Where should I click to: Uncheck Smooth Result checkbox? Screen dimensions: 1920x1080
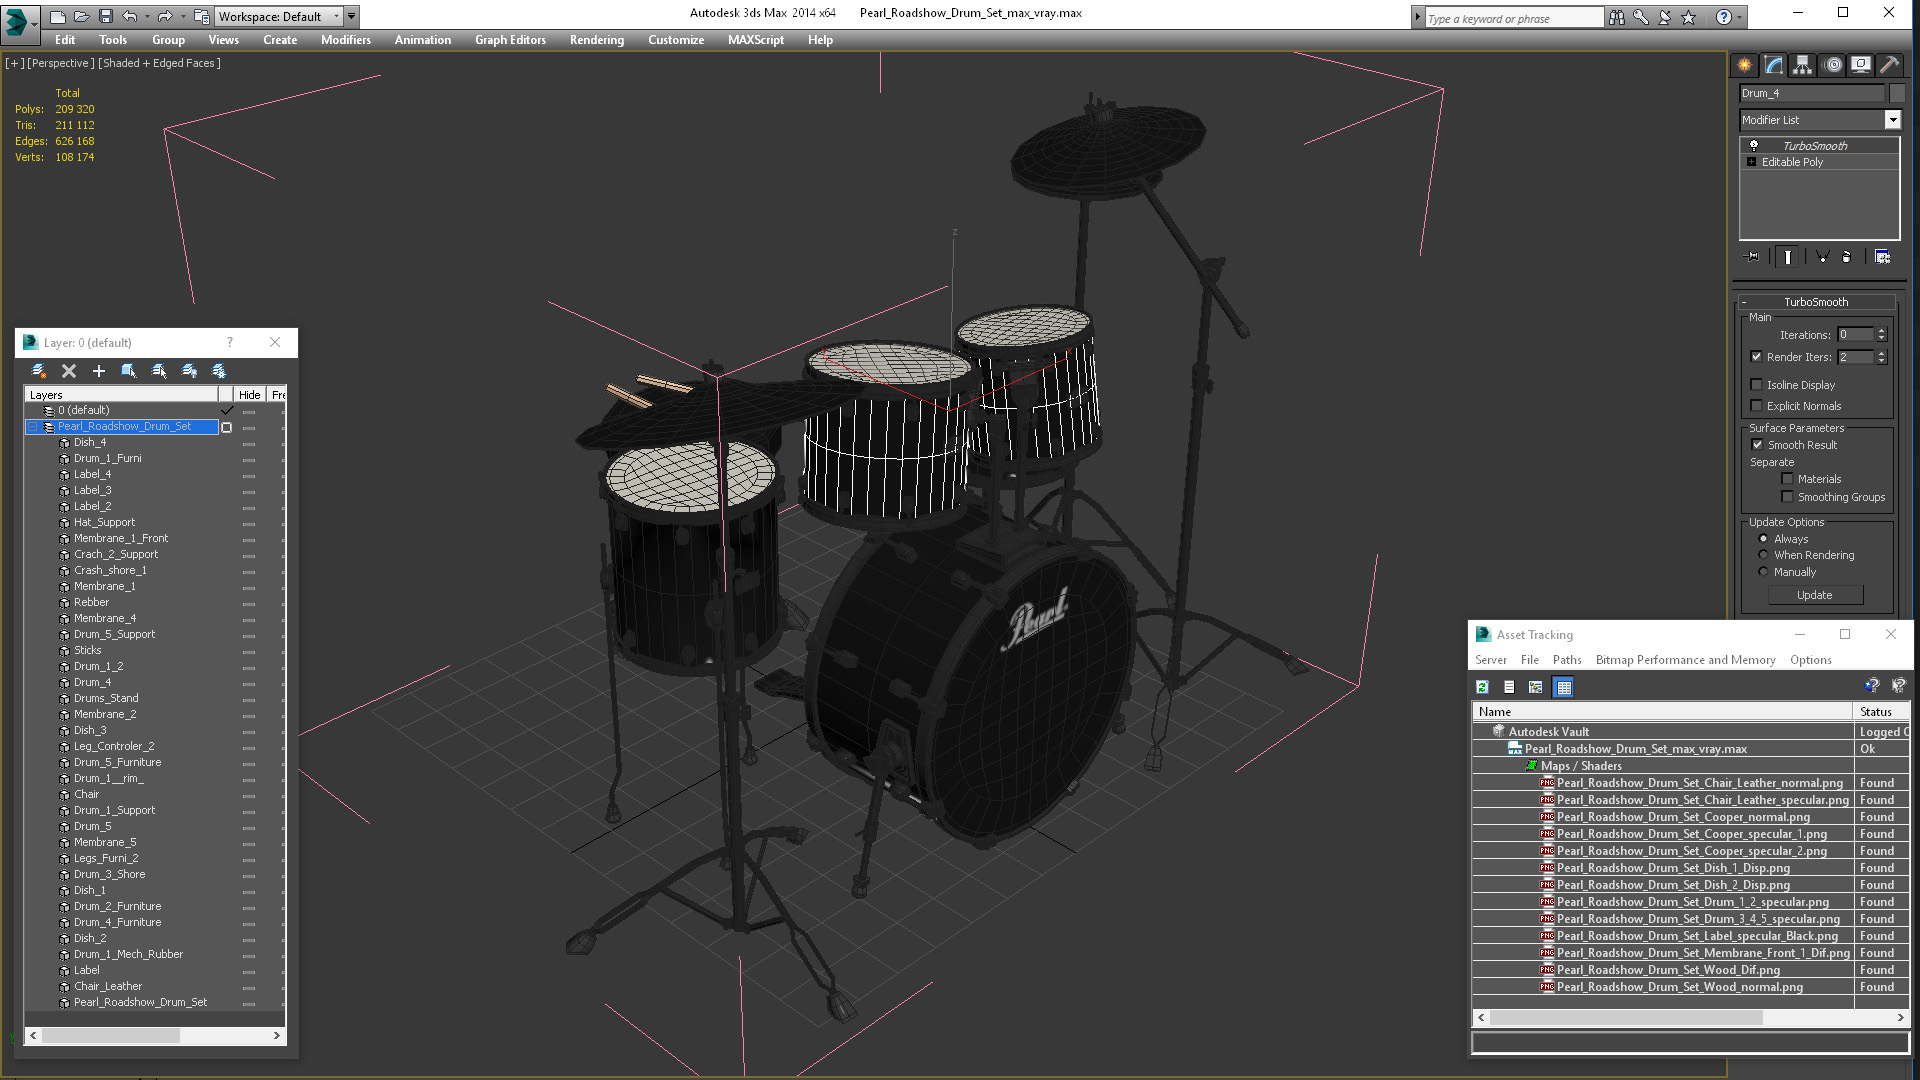click(x=1757, y=445)
